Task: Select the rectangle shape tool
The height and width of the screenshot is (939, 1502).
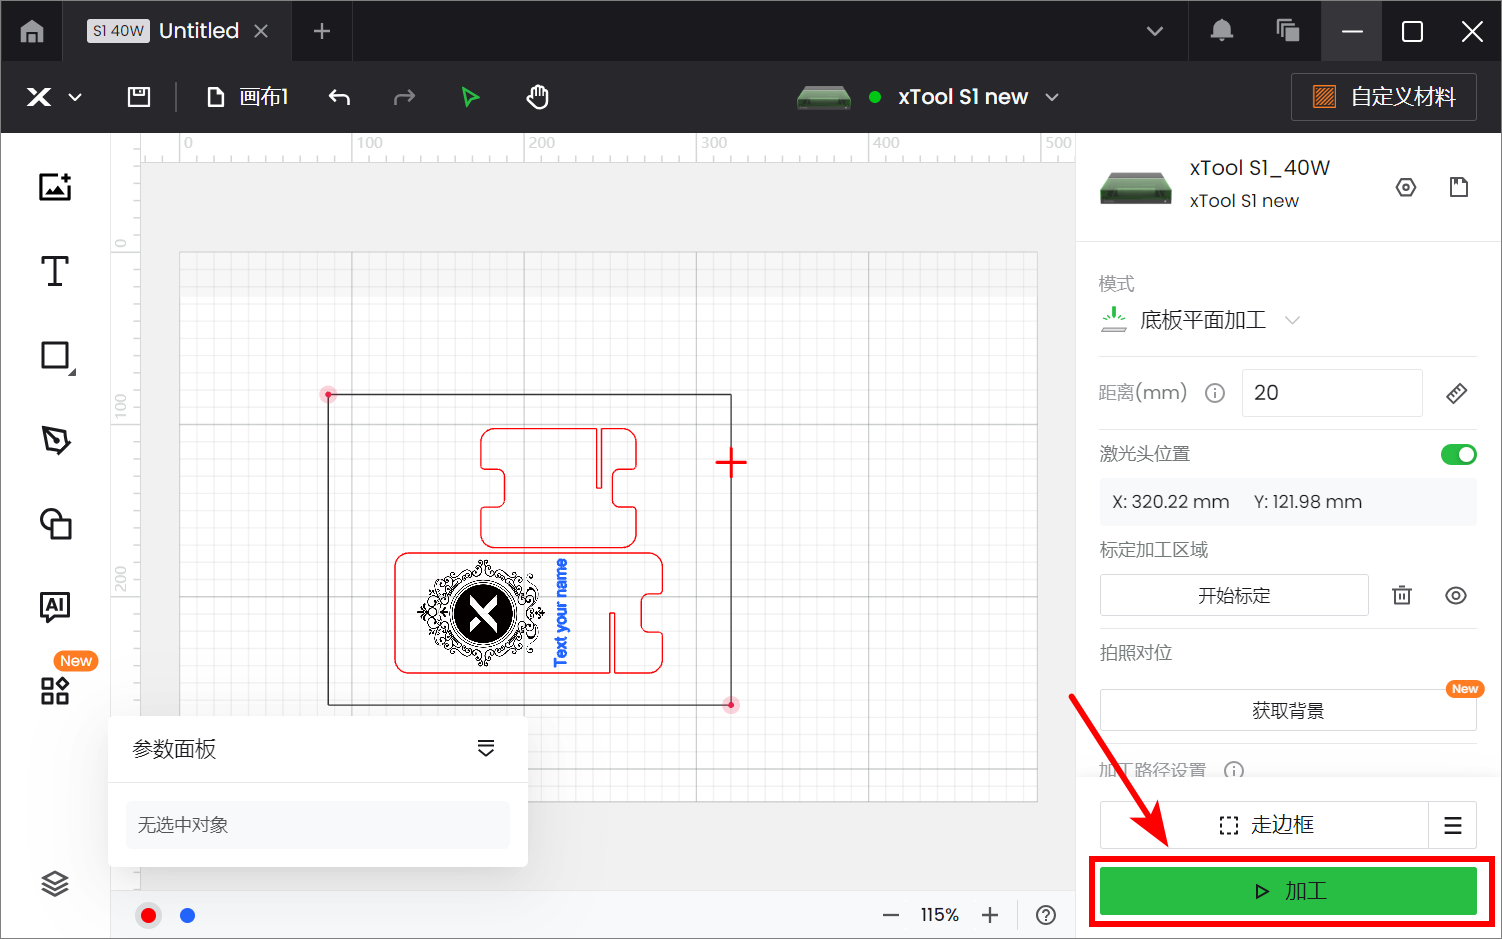Action: pos(55,356)
